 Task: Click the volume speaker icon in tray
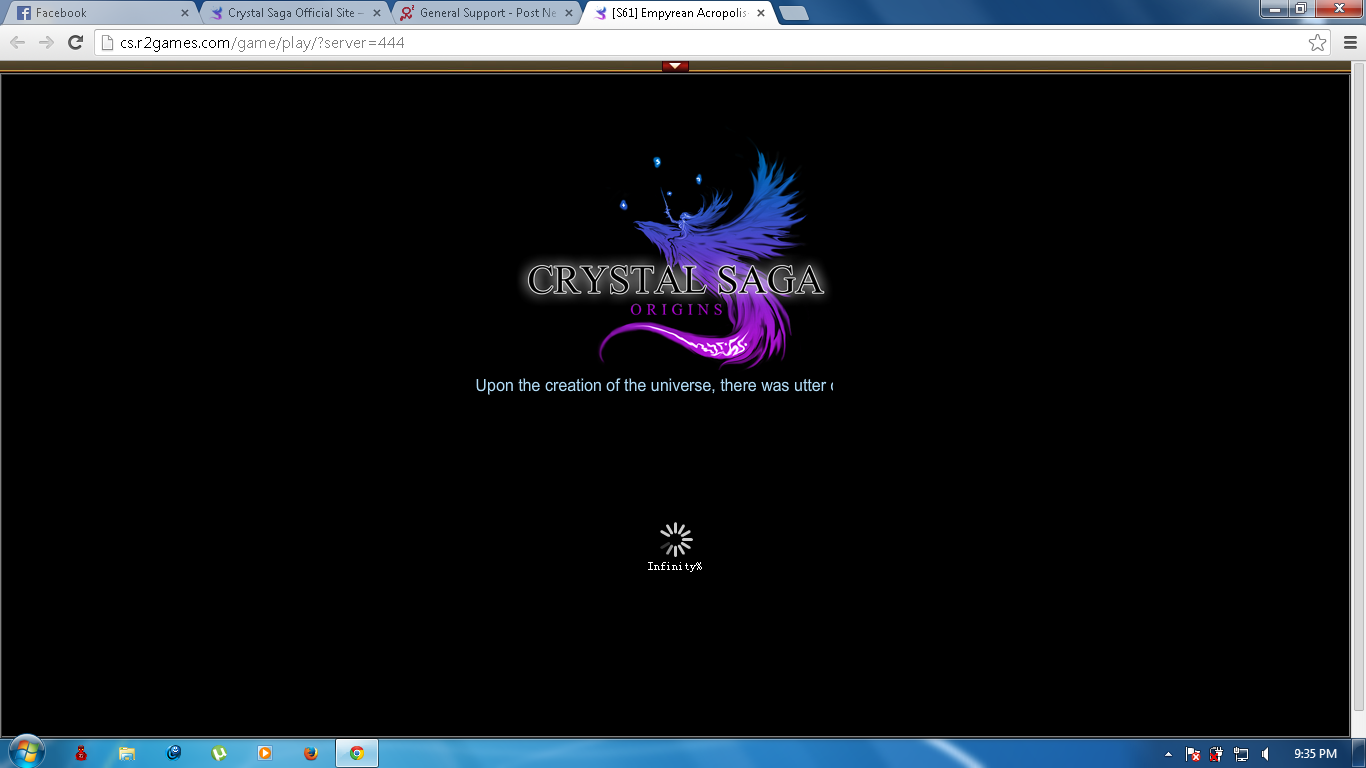click(x=1265, y=754)
